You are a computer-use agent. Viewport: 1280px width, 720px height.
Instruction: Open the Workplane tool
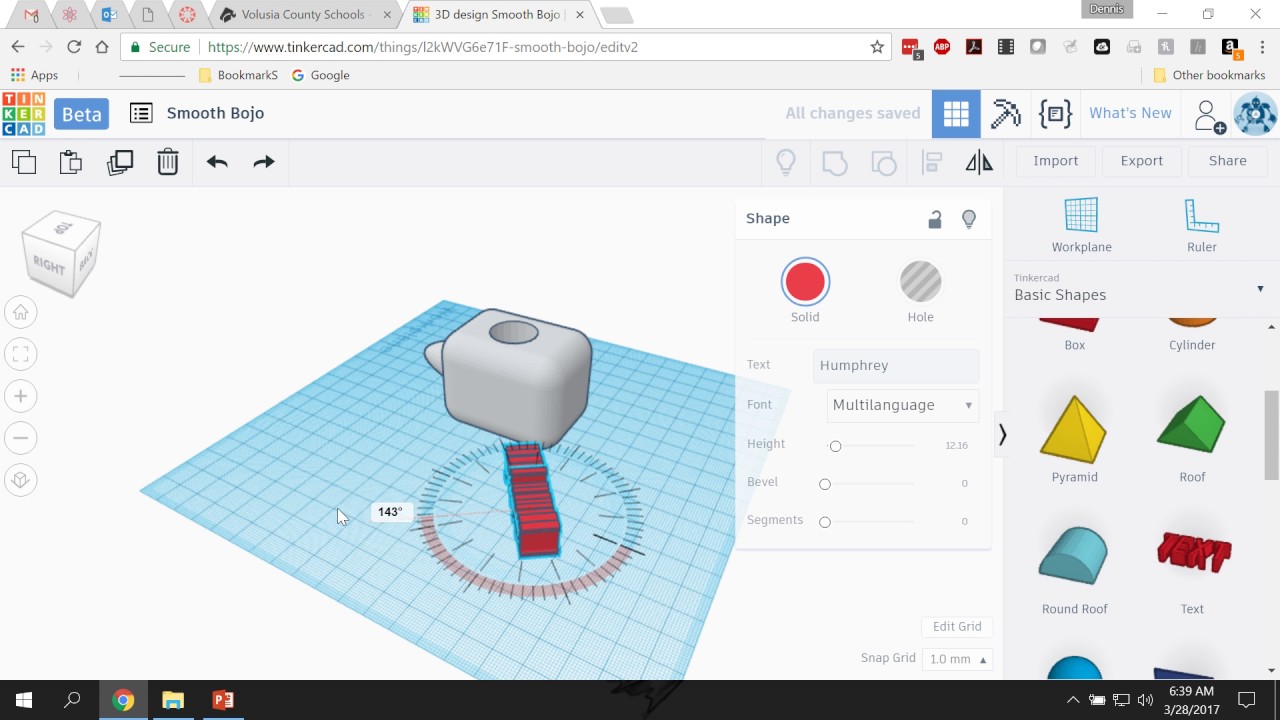(x=1081, y=225)
